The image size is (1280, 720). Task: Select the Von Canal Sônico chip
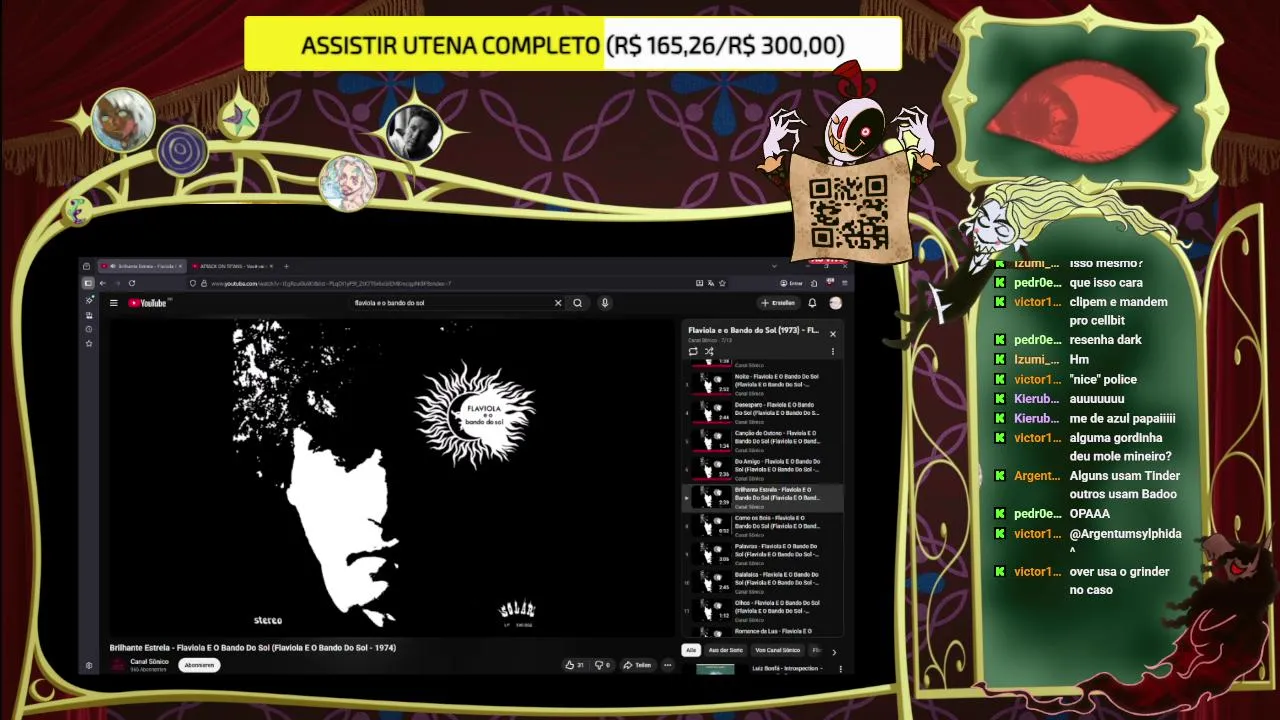(x=777, y=650)
